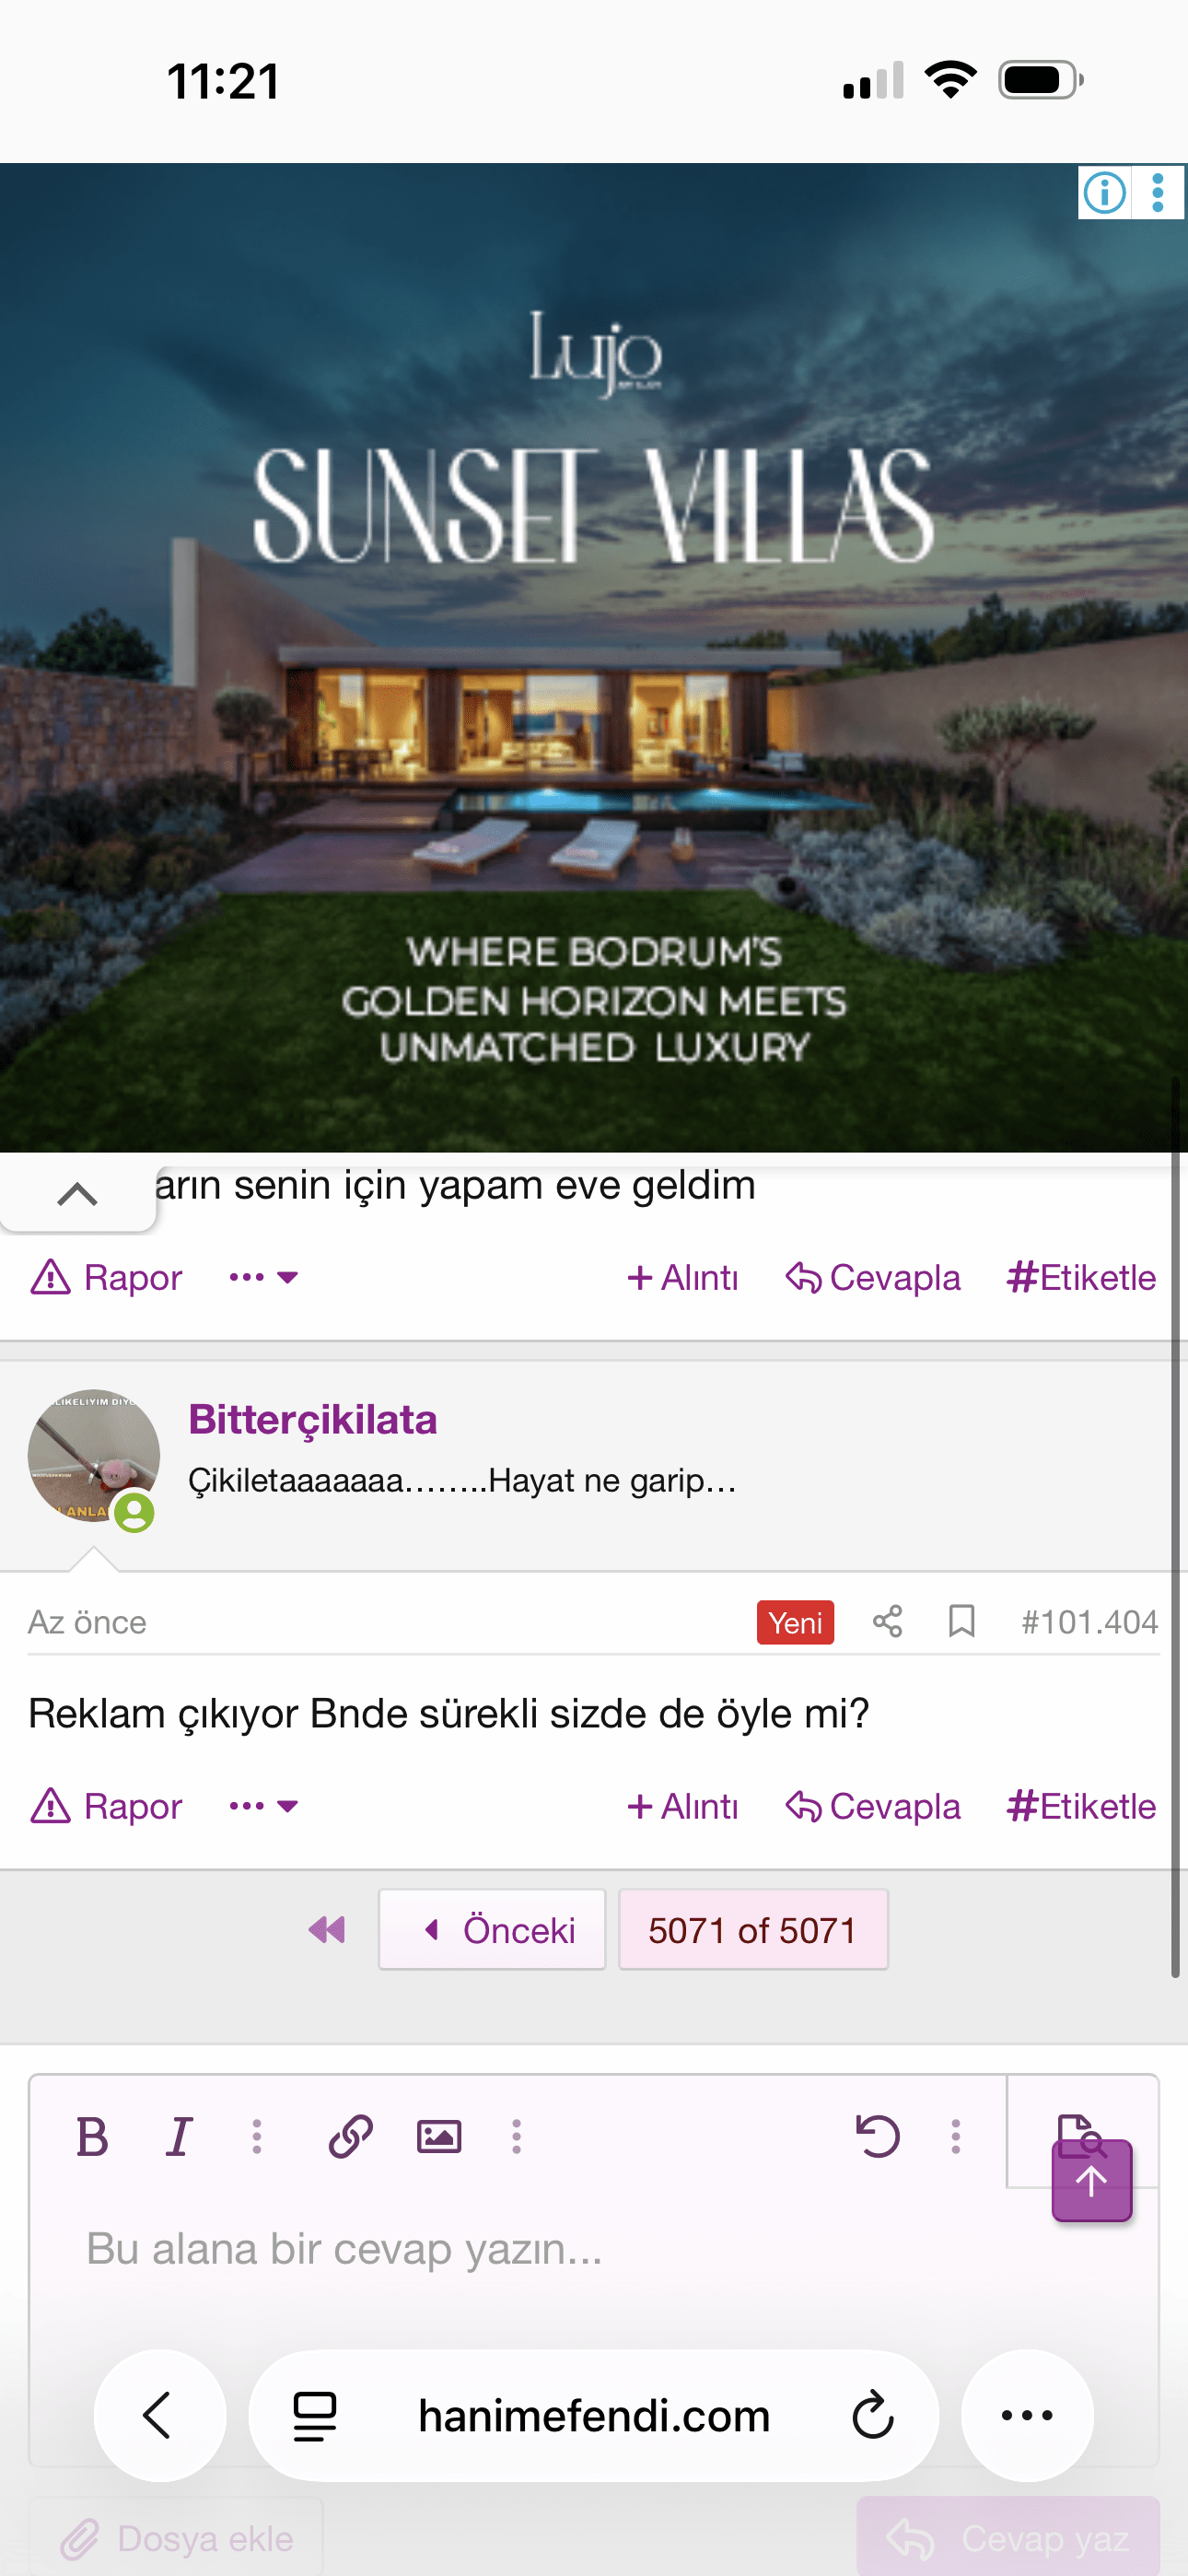
Task: Open the 5071 of 5071 page selector
Action: point(753,1929)
